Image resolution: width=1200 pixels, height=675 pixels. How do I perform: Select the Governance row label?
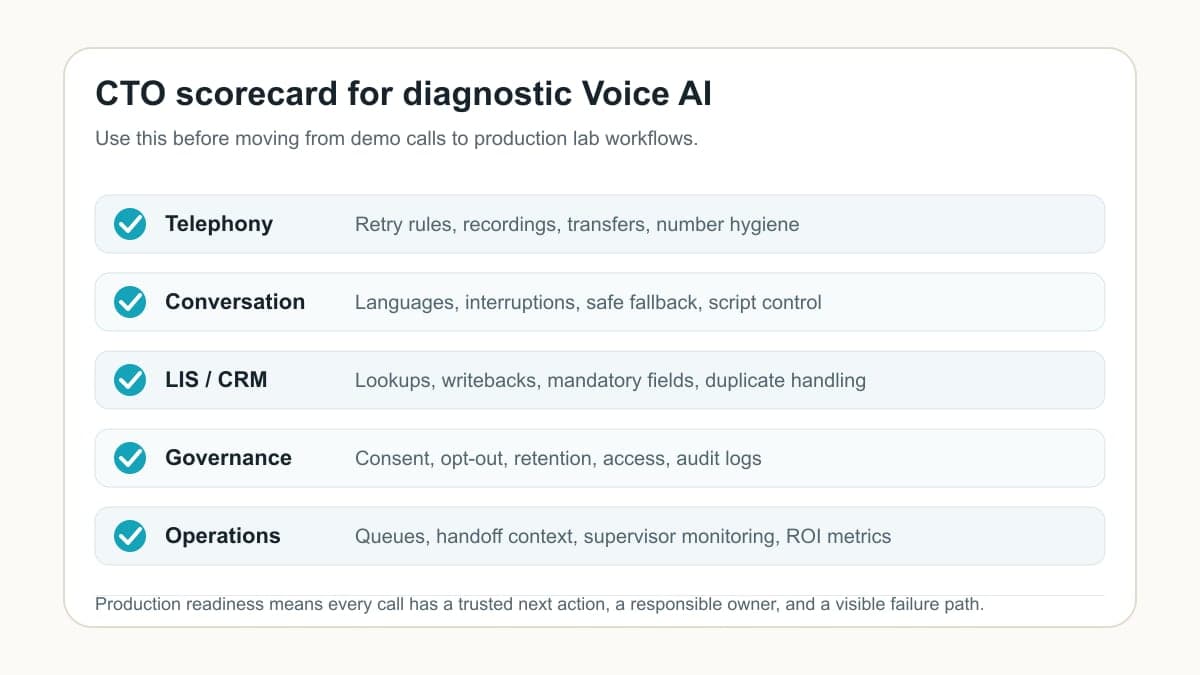click(x=228, y=458)
